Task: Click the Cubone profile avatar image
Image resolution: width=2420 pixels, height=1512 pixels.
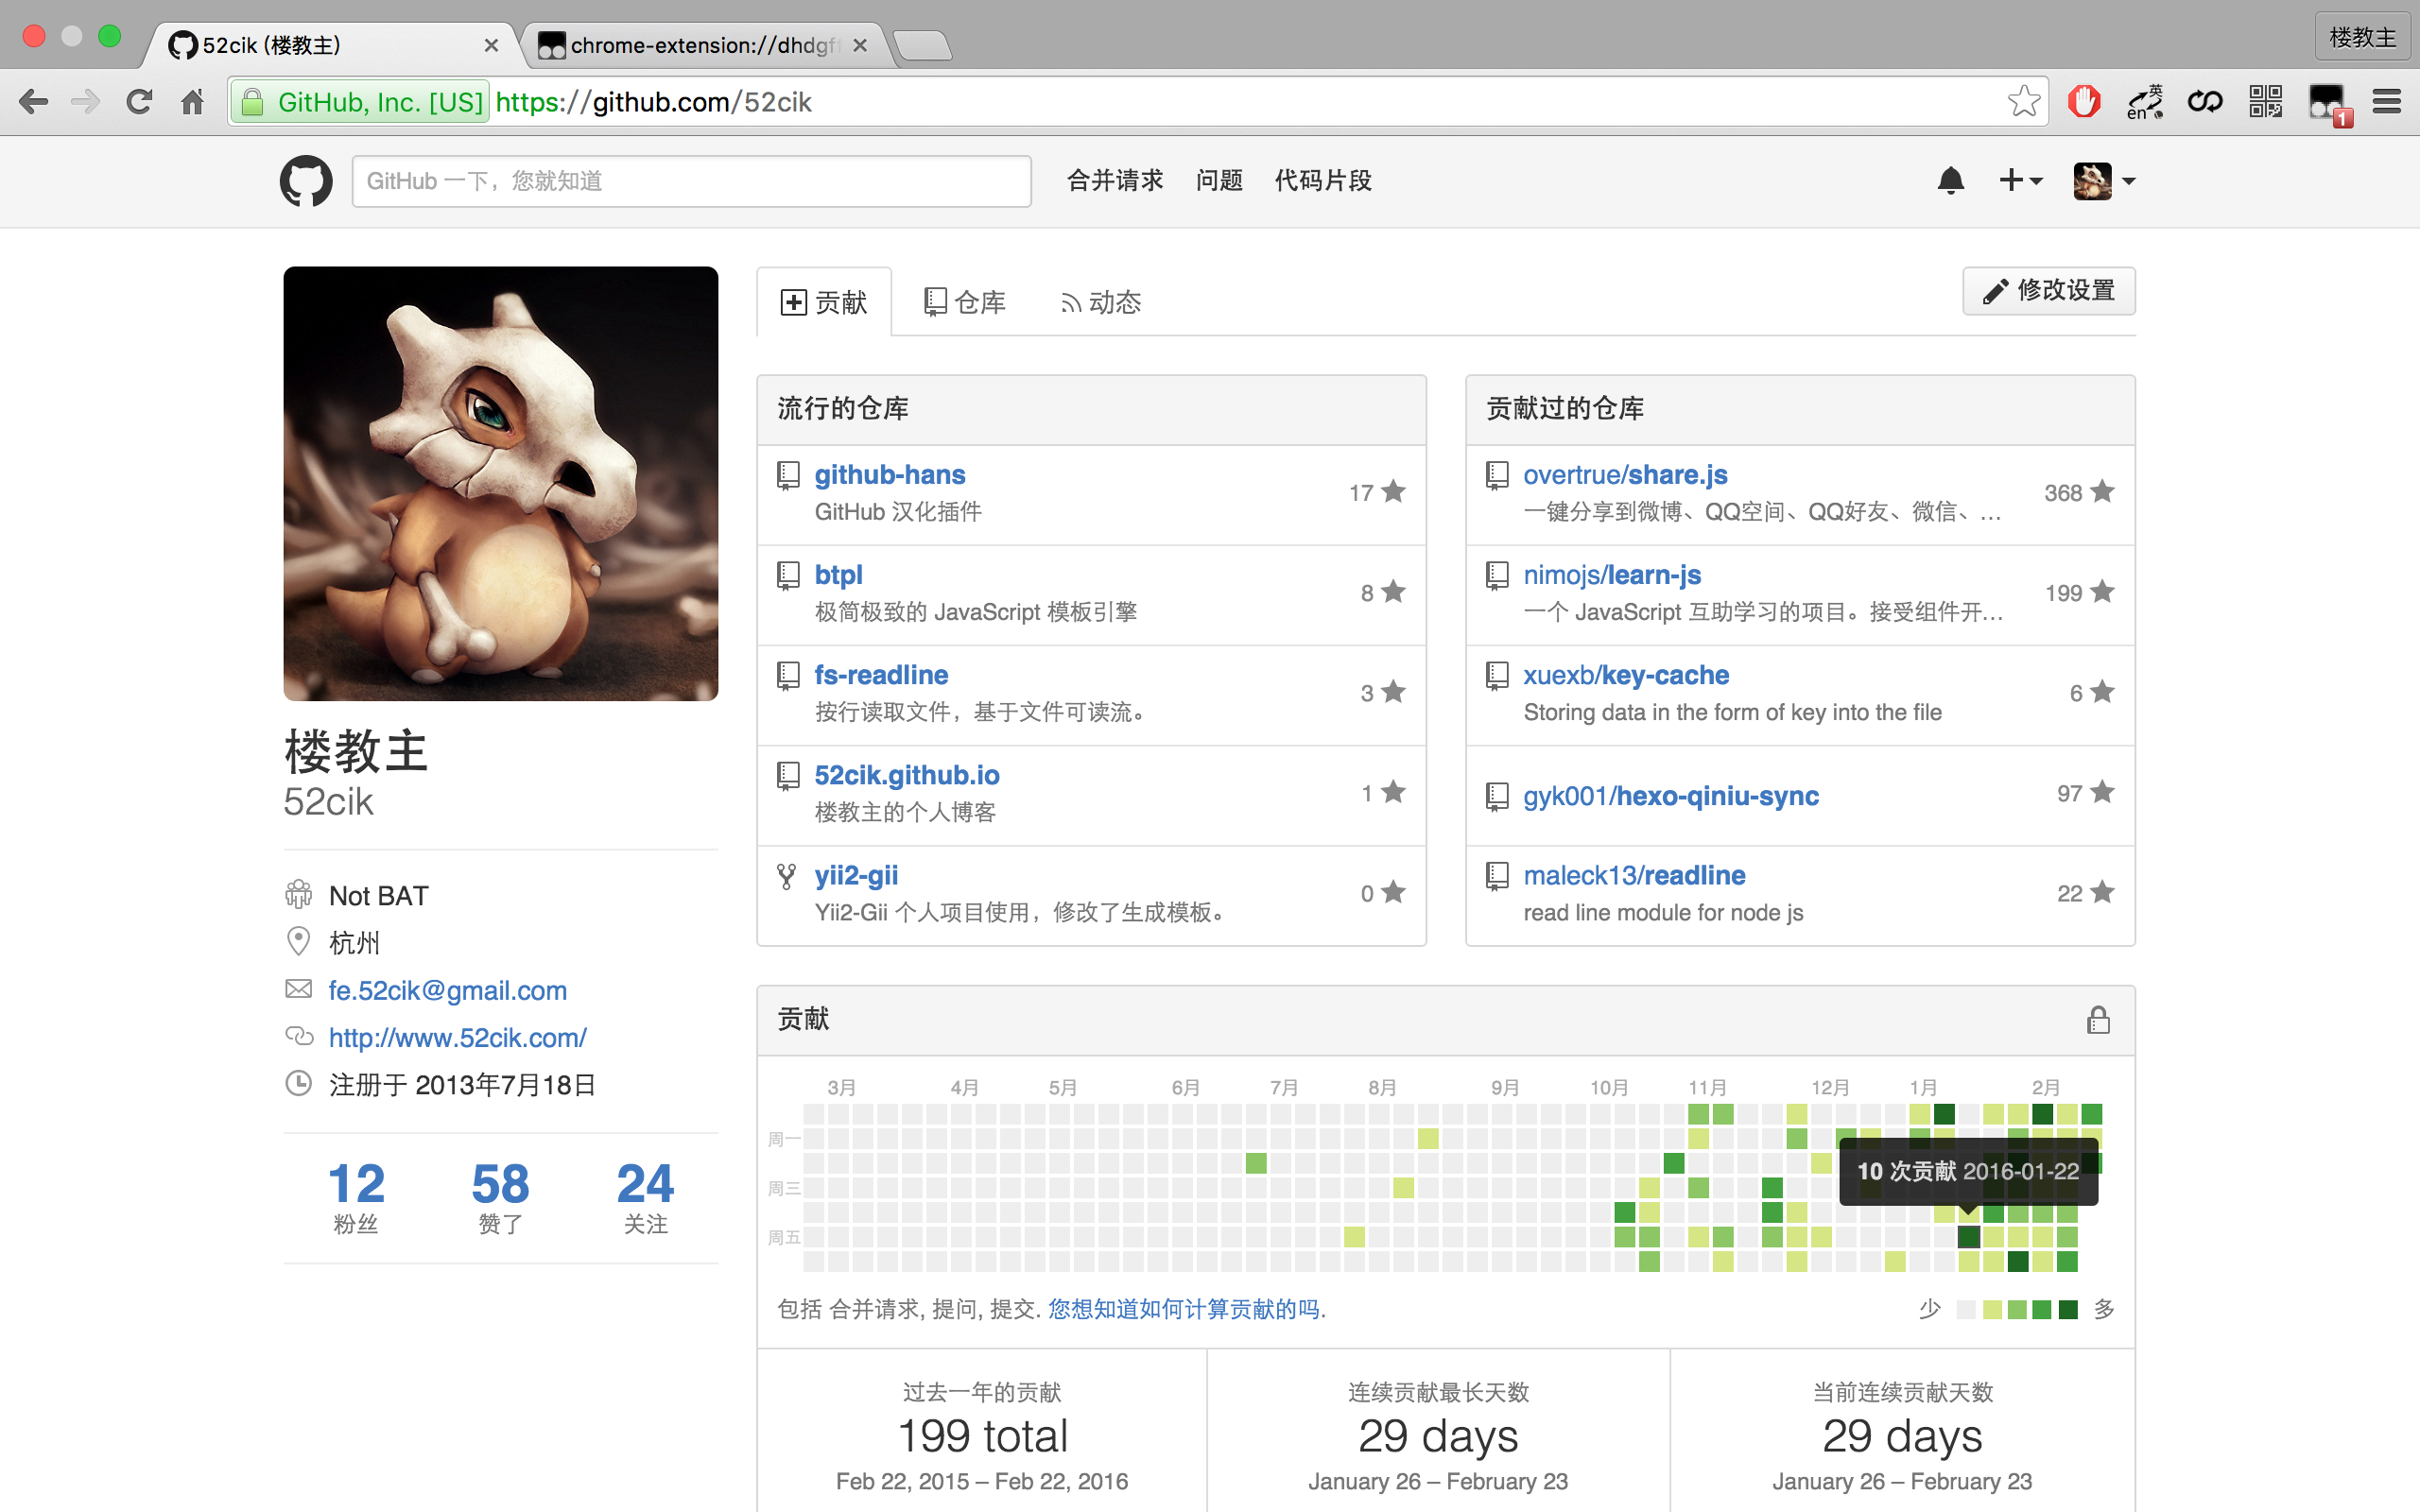Action: pos(500,483)
